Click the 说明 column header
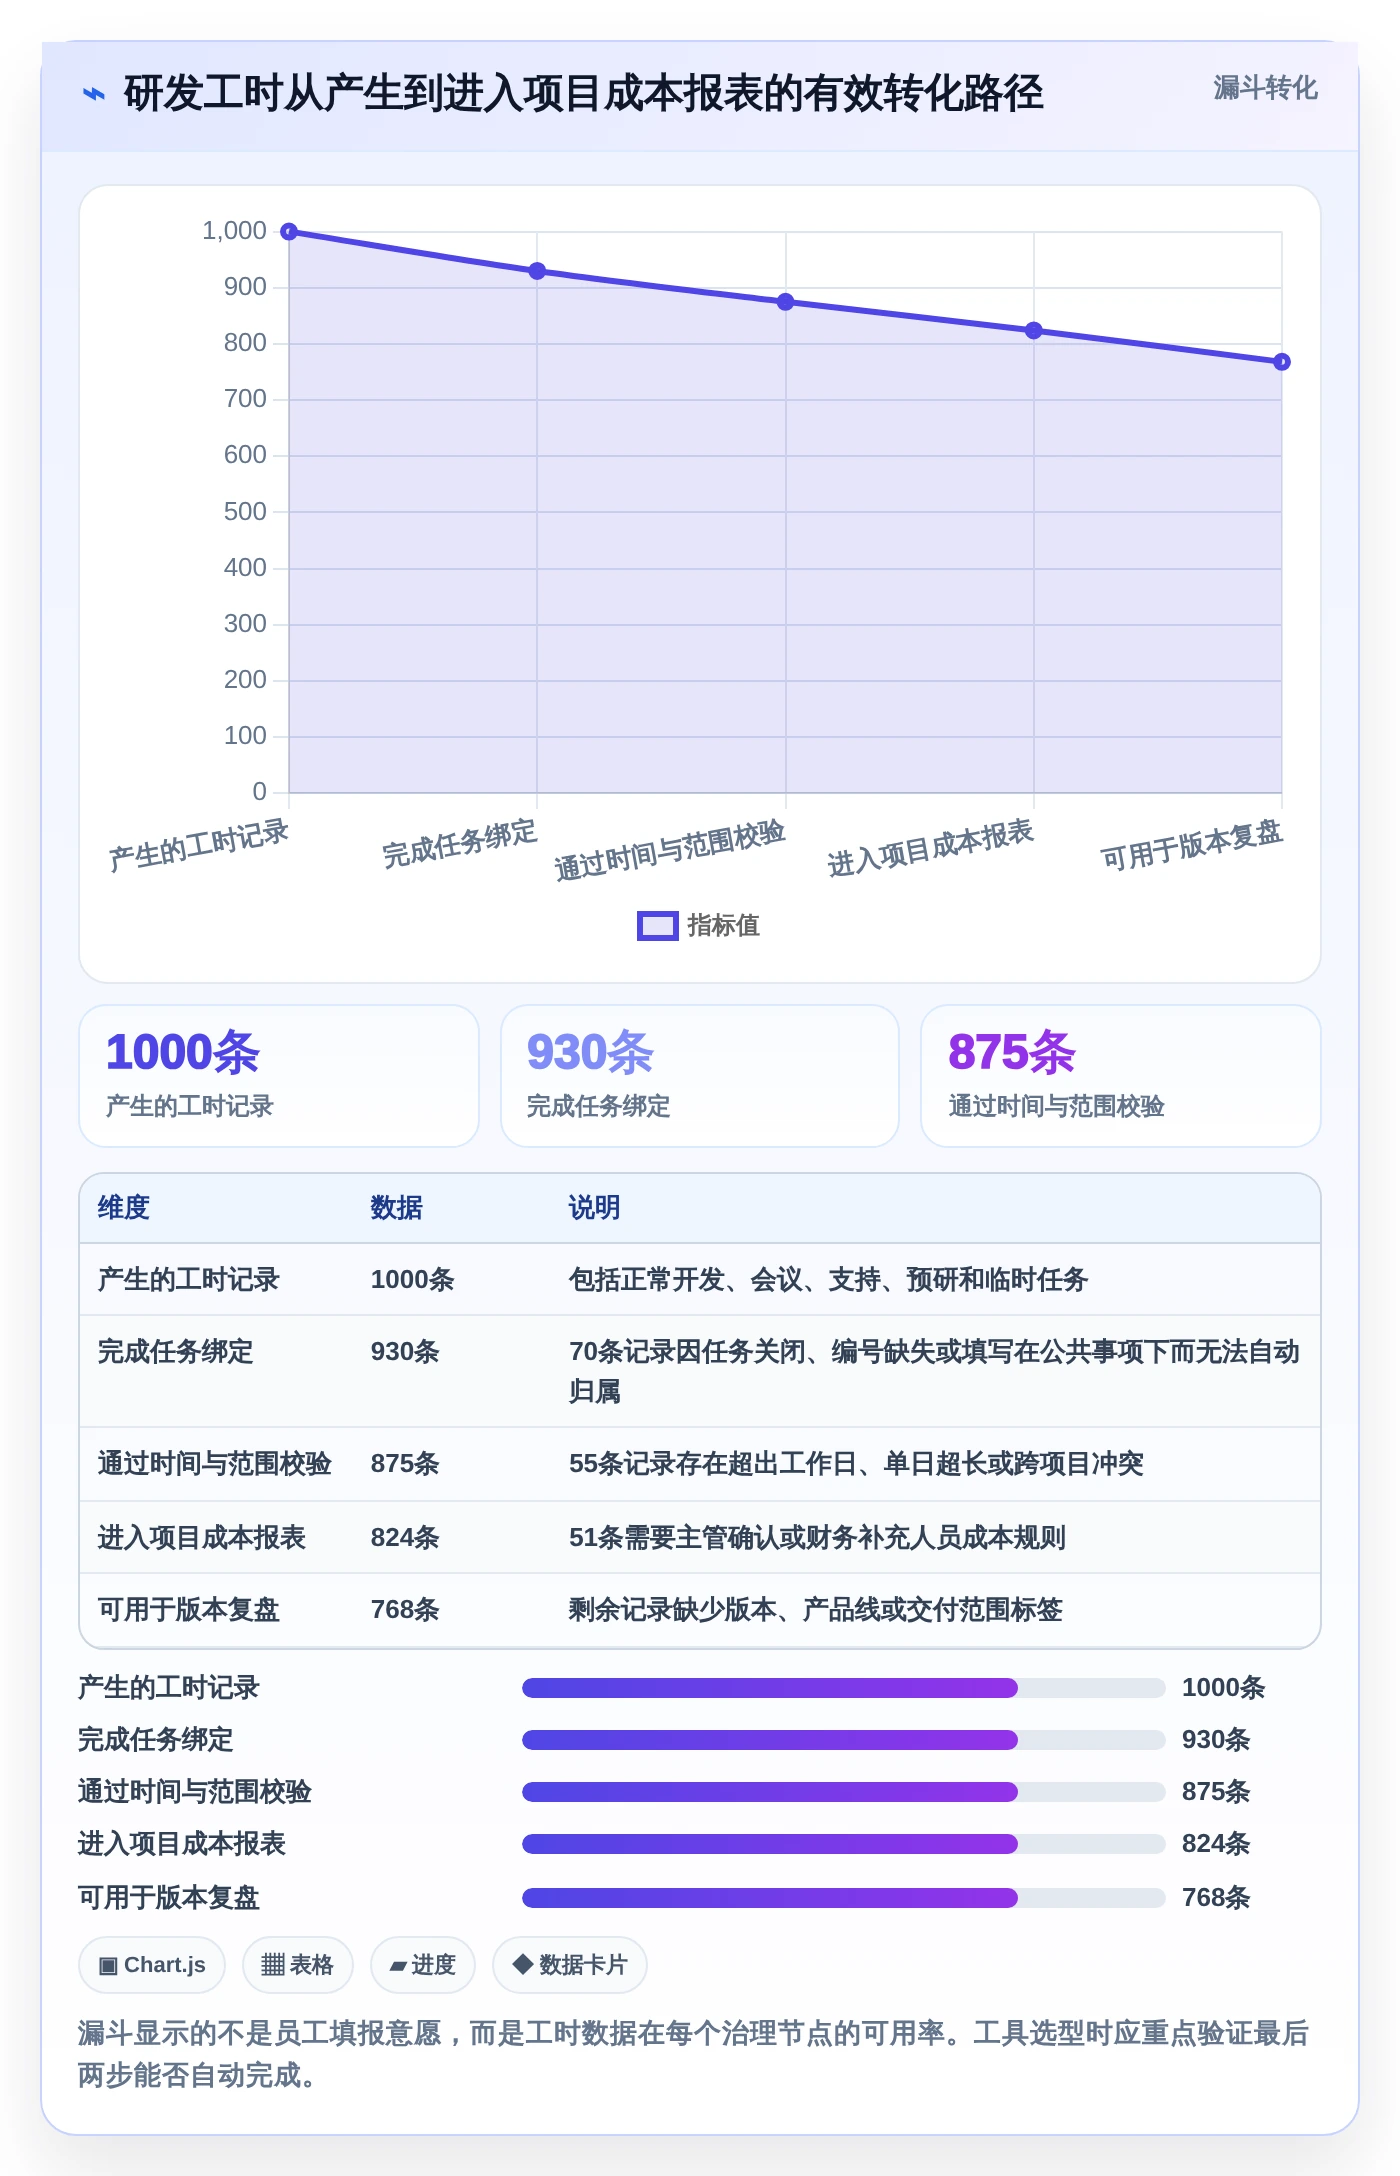The width and height of the screenshot is (1400, 2176). (594, 1208)
